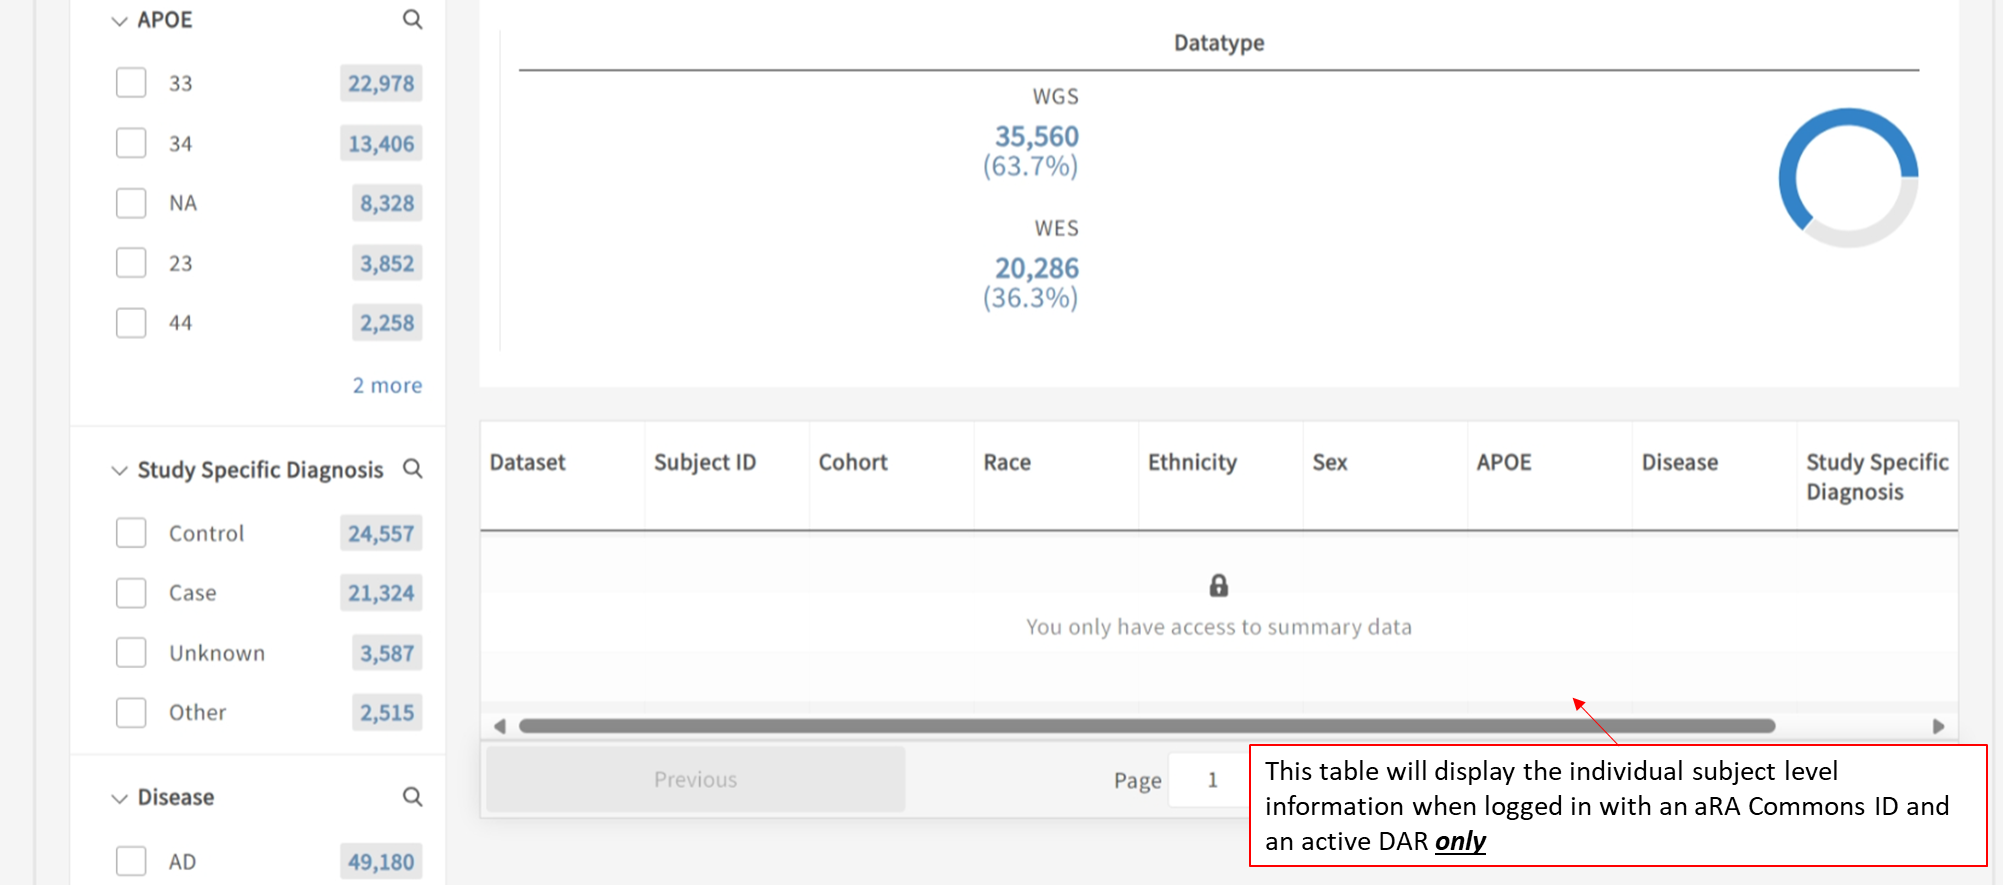Screen dimensions: 2003x885
Task: Select the APOE 44 checkbox
Action: (x=131, y=323)
